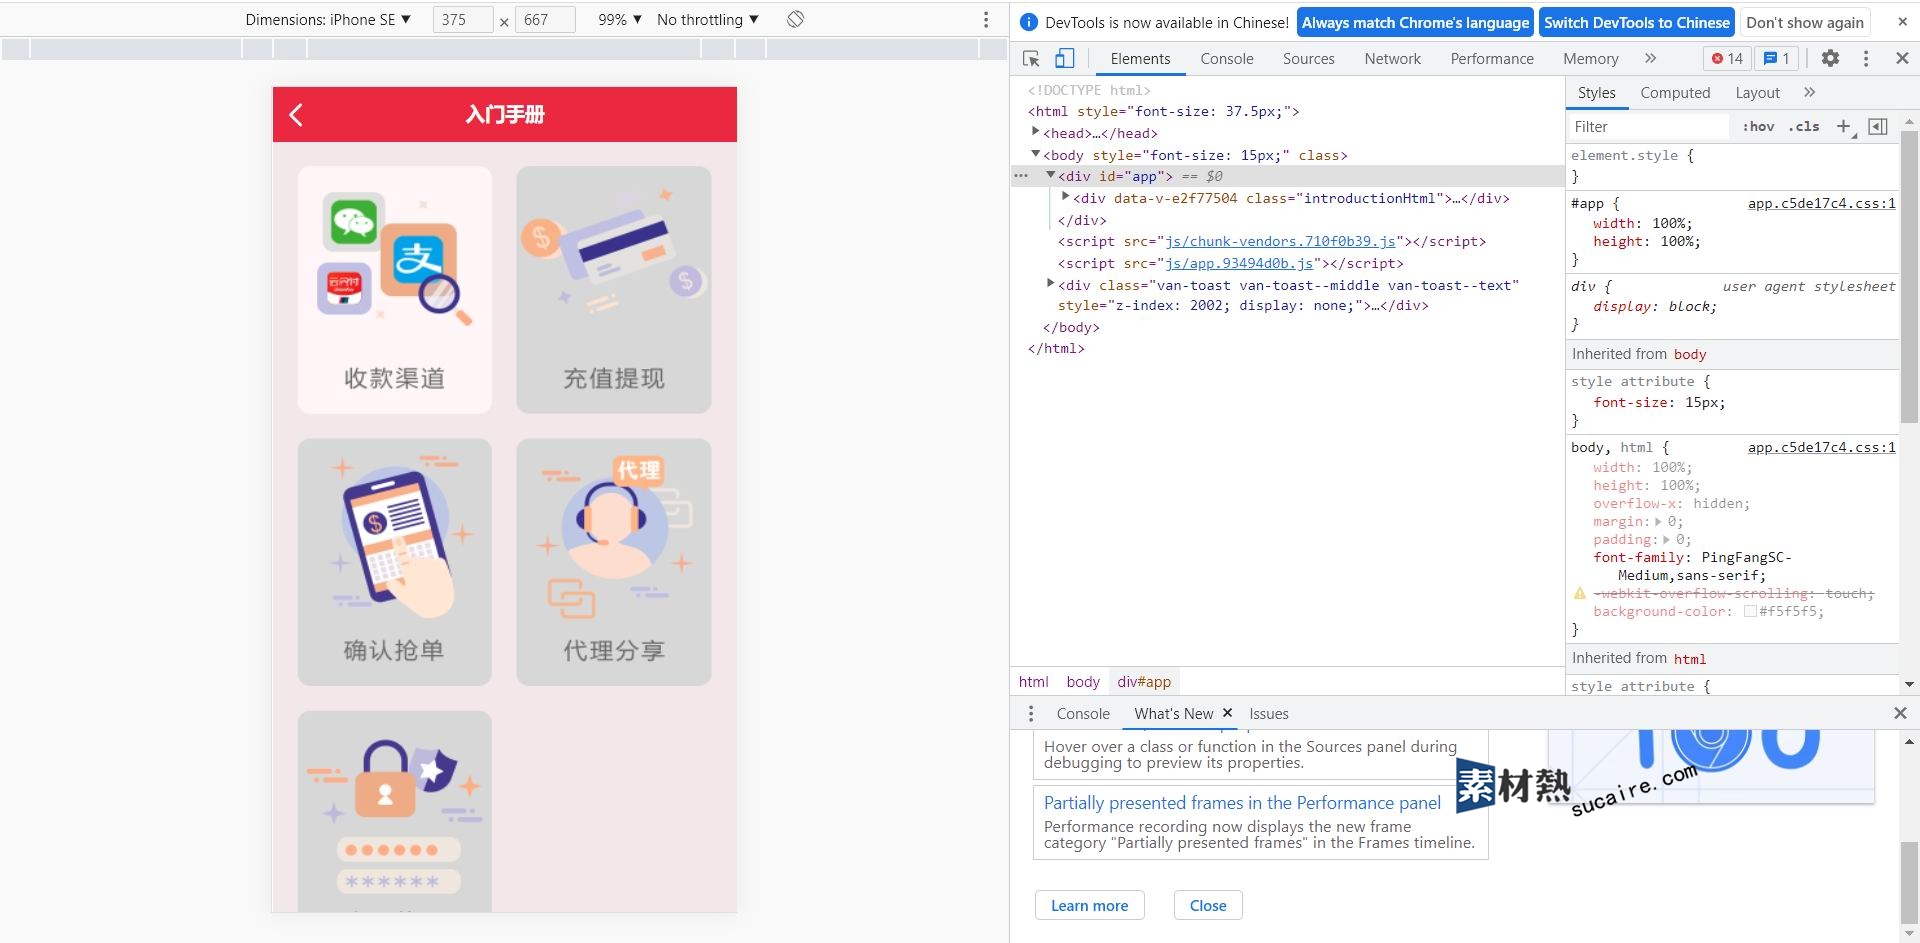Image resolution: width=1920 pixels, height=943 pixels.
Task: Dismiss the language notification bar
Action: pyautogui.click(x=1902, y=22)
